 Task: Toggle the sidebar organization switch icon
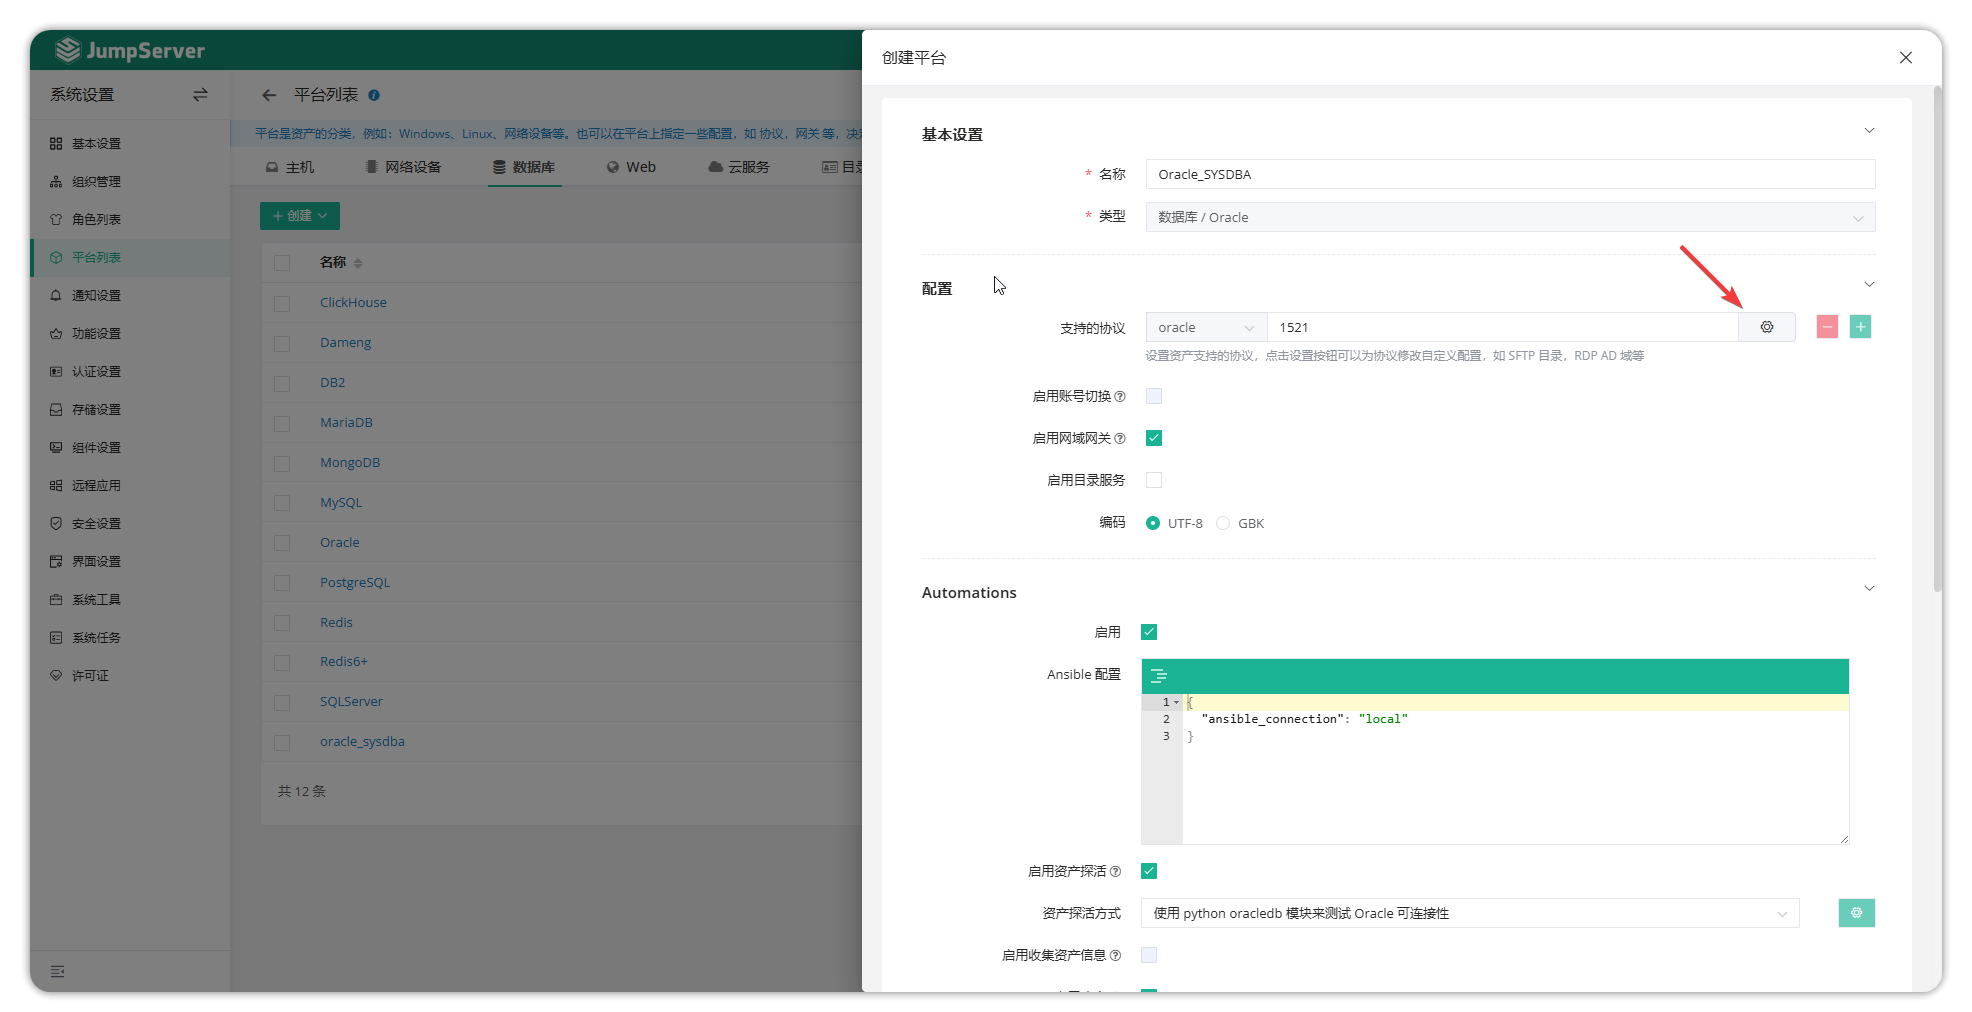tap(200, 95)
